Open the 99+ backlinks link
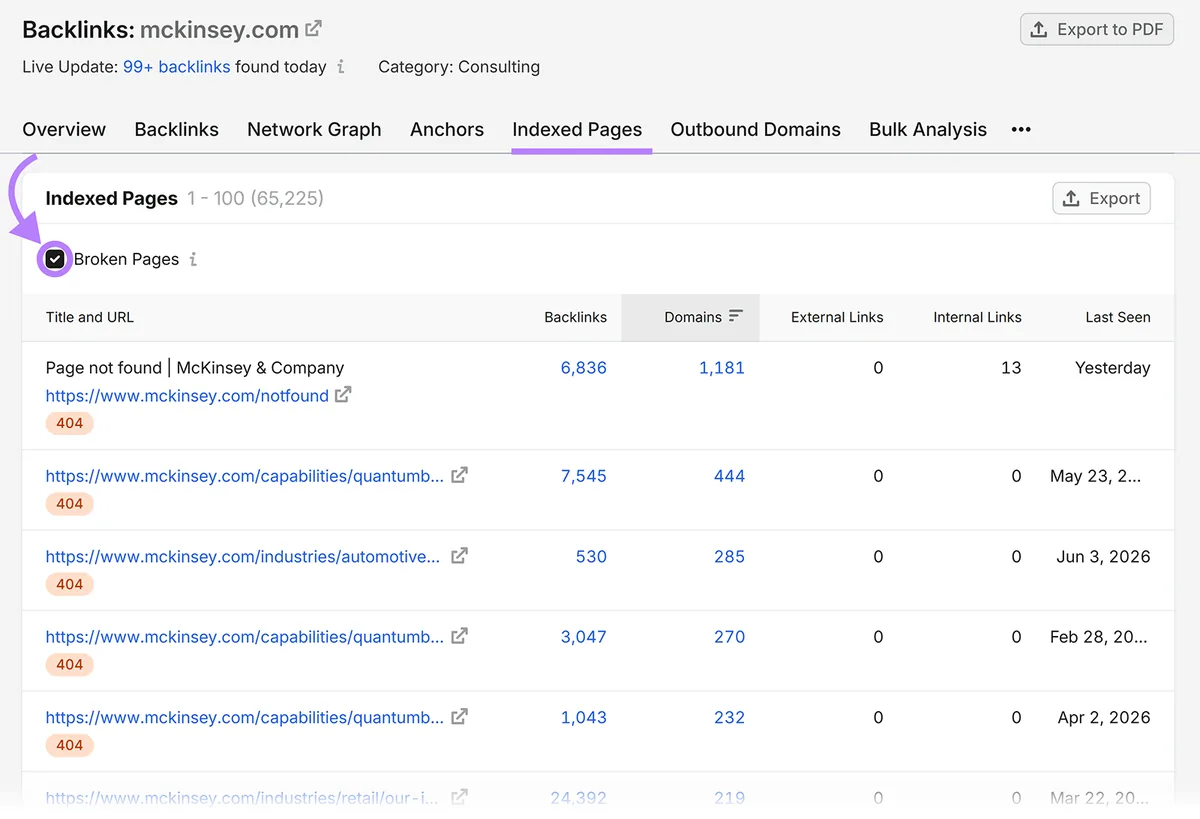This screenshot has width=1200, height=819. pyautogui.click(x=176, y=67)
